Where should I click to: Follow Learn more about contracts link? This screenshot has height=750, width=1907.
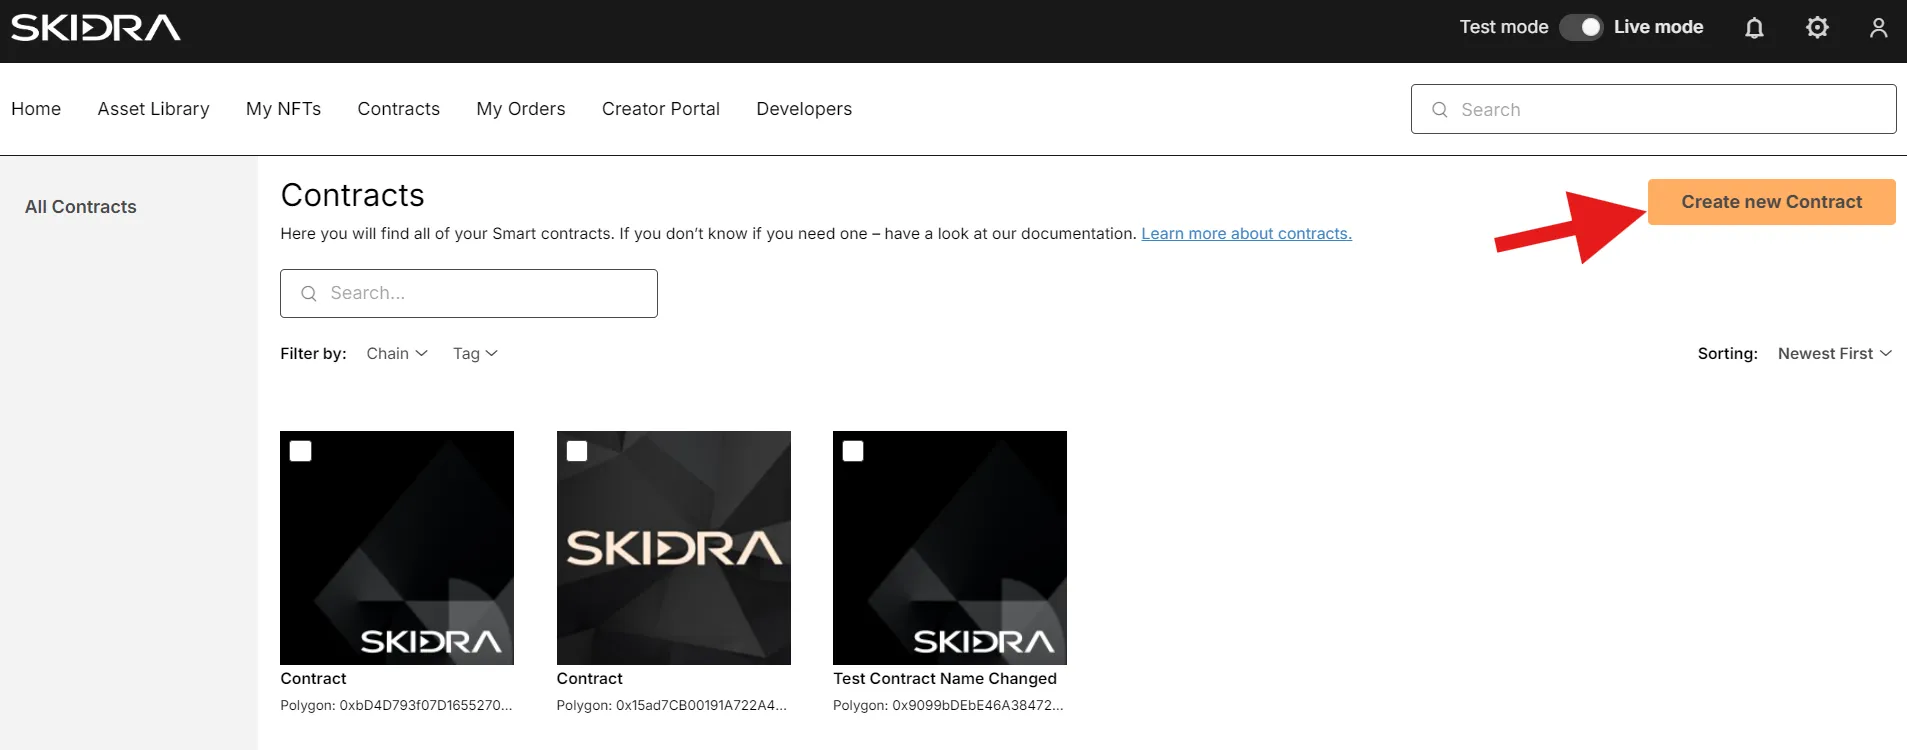tap(1246, 234)
